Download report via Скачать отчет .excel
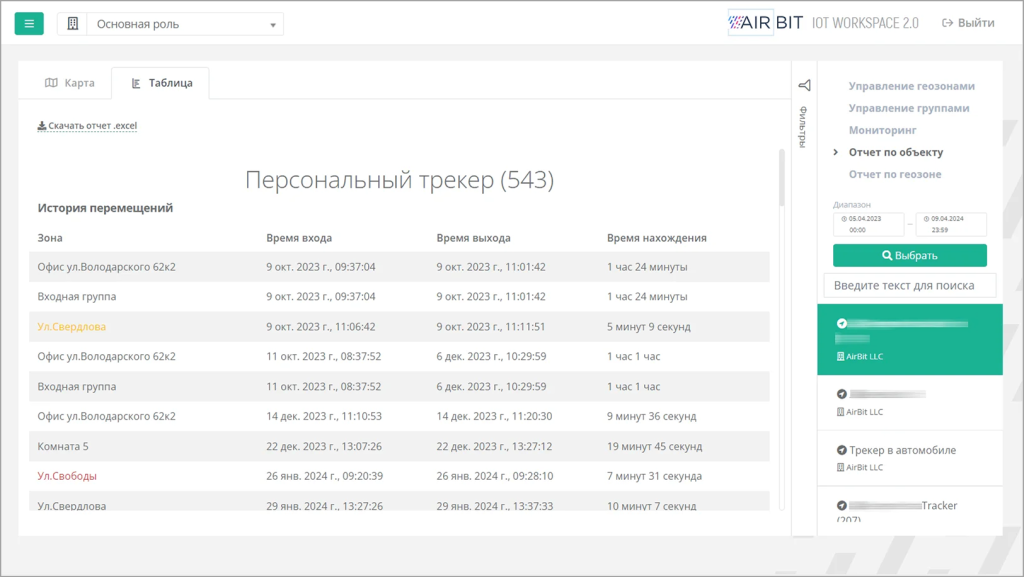This screenshot has width=1024, height=577. click(x=87, y=126)
